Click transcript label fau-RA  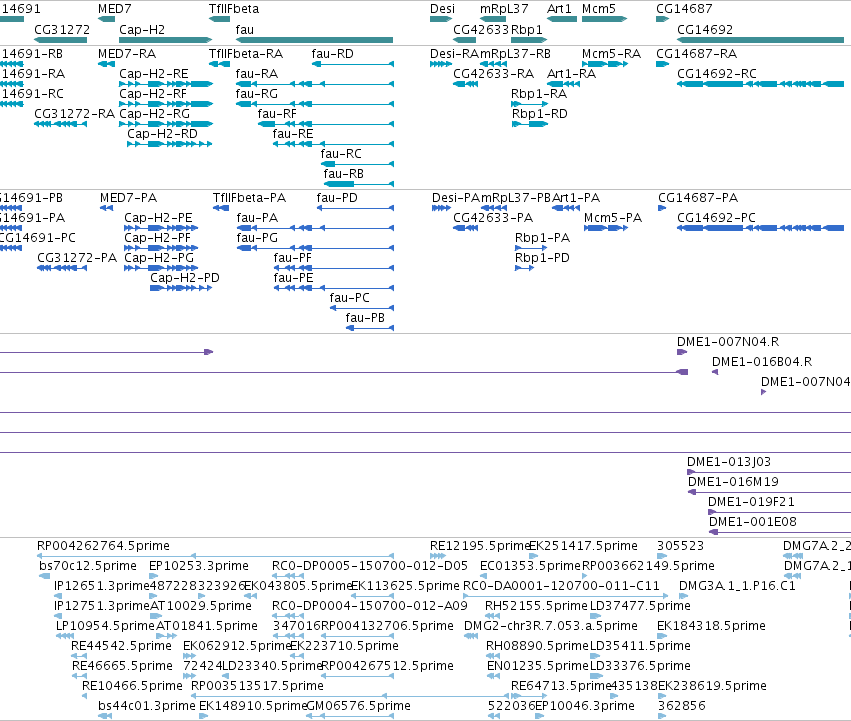pos(257,74)
